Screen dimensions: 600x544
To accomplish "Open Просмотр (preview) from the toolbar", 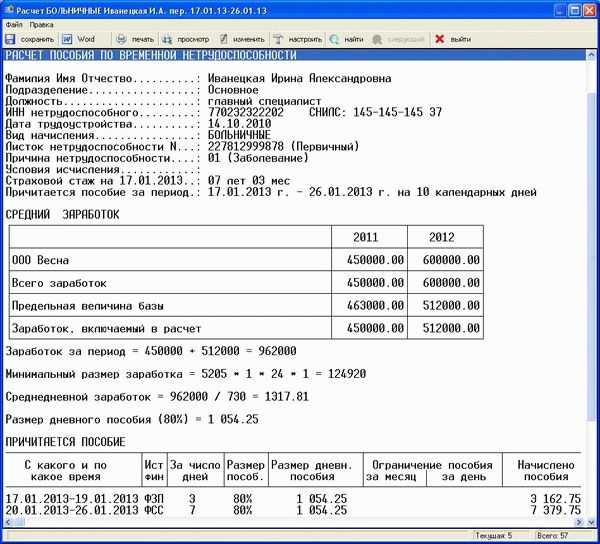I will pyautogui.click(x=186, y=39).
